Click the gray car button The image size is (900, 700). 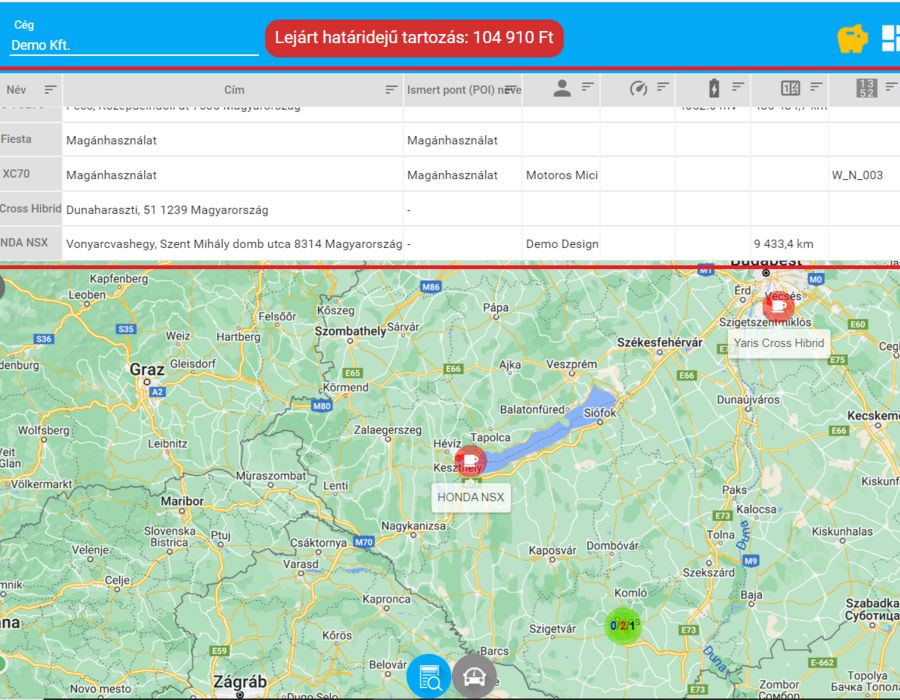[x=474, y=677]
